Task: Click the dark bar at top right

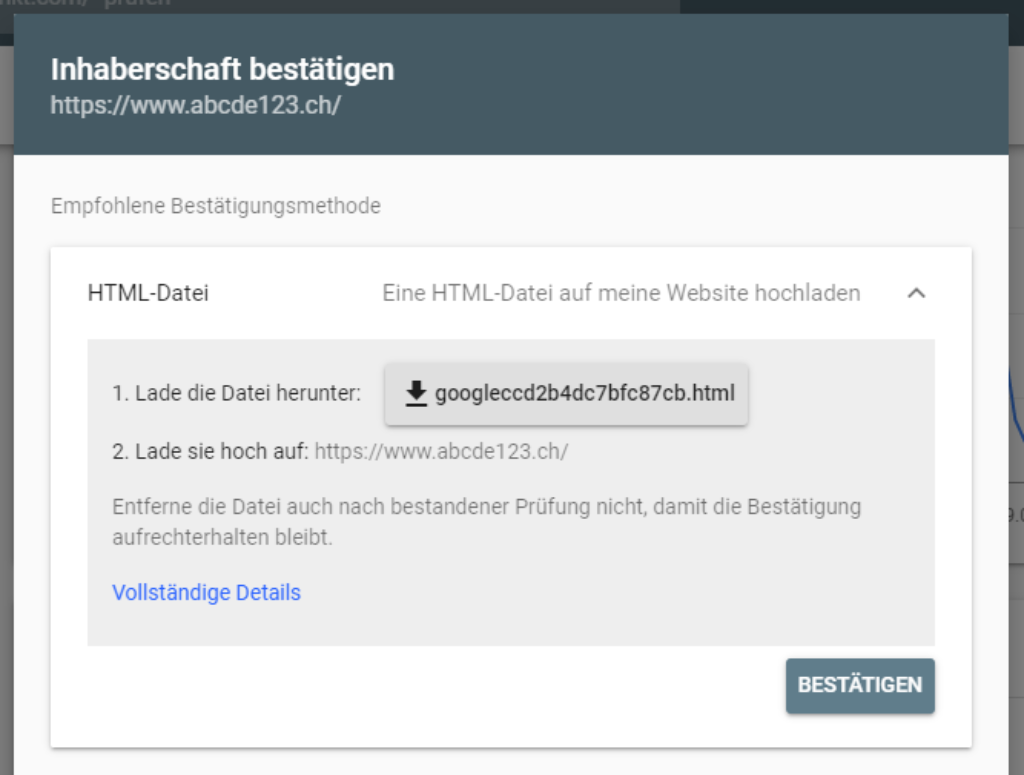Action: coord(850,5)
